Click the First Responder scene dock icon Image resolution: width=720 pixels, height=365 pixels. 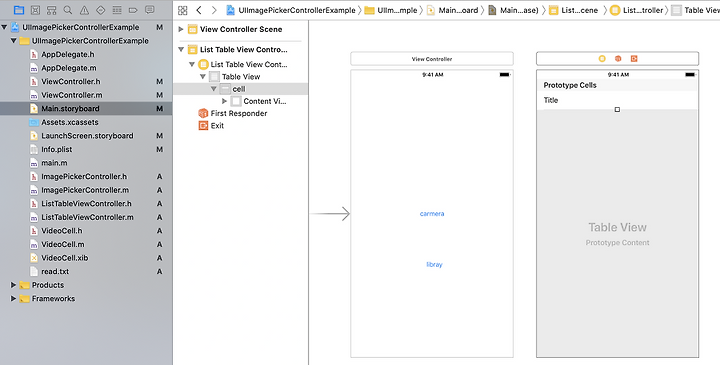pos(618,59)
